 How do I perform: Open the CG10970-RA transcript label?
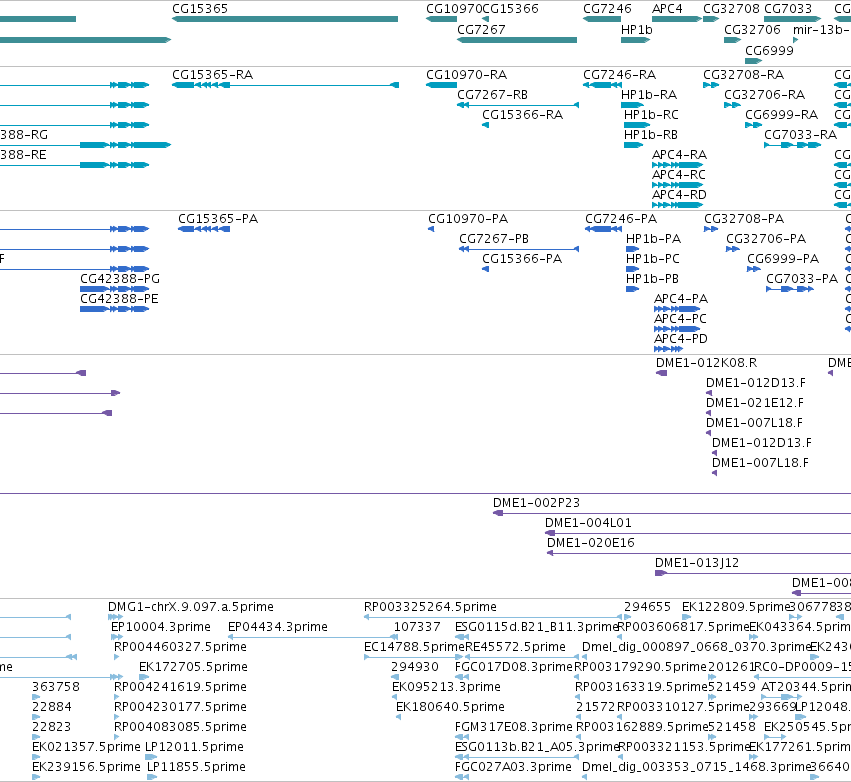pos(467,74)
